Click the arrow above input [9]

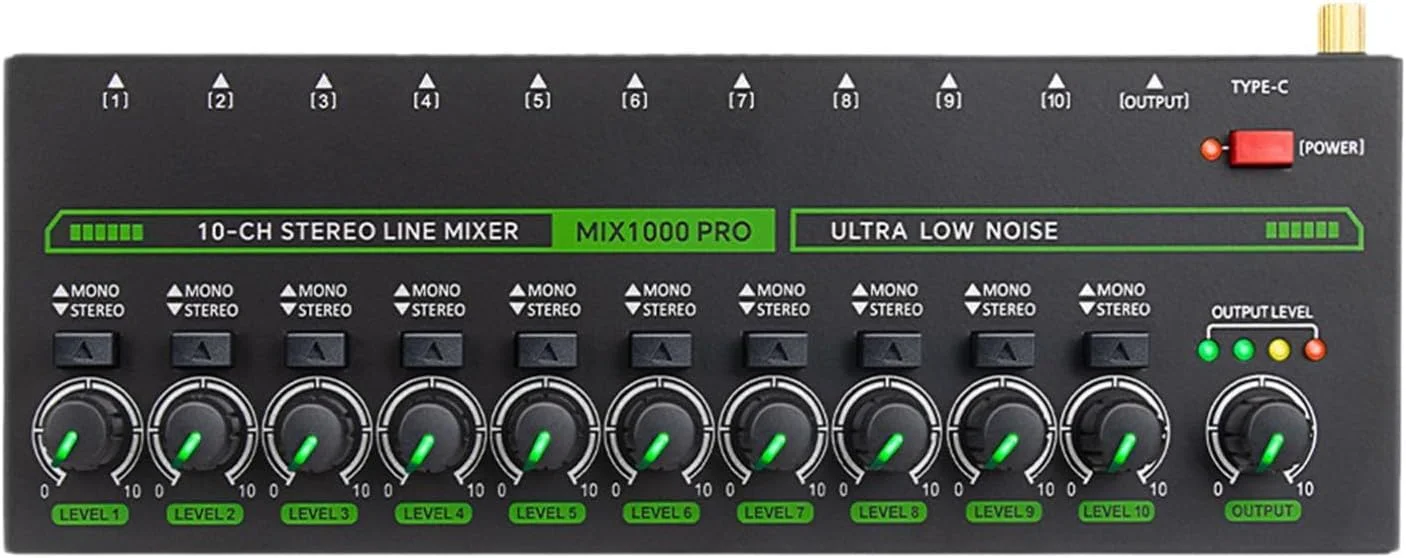tap(949, 80)
